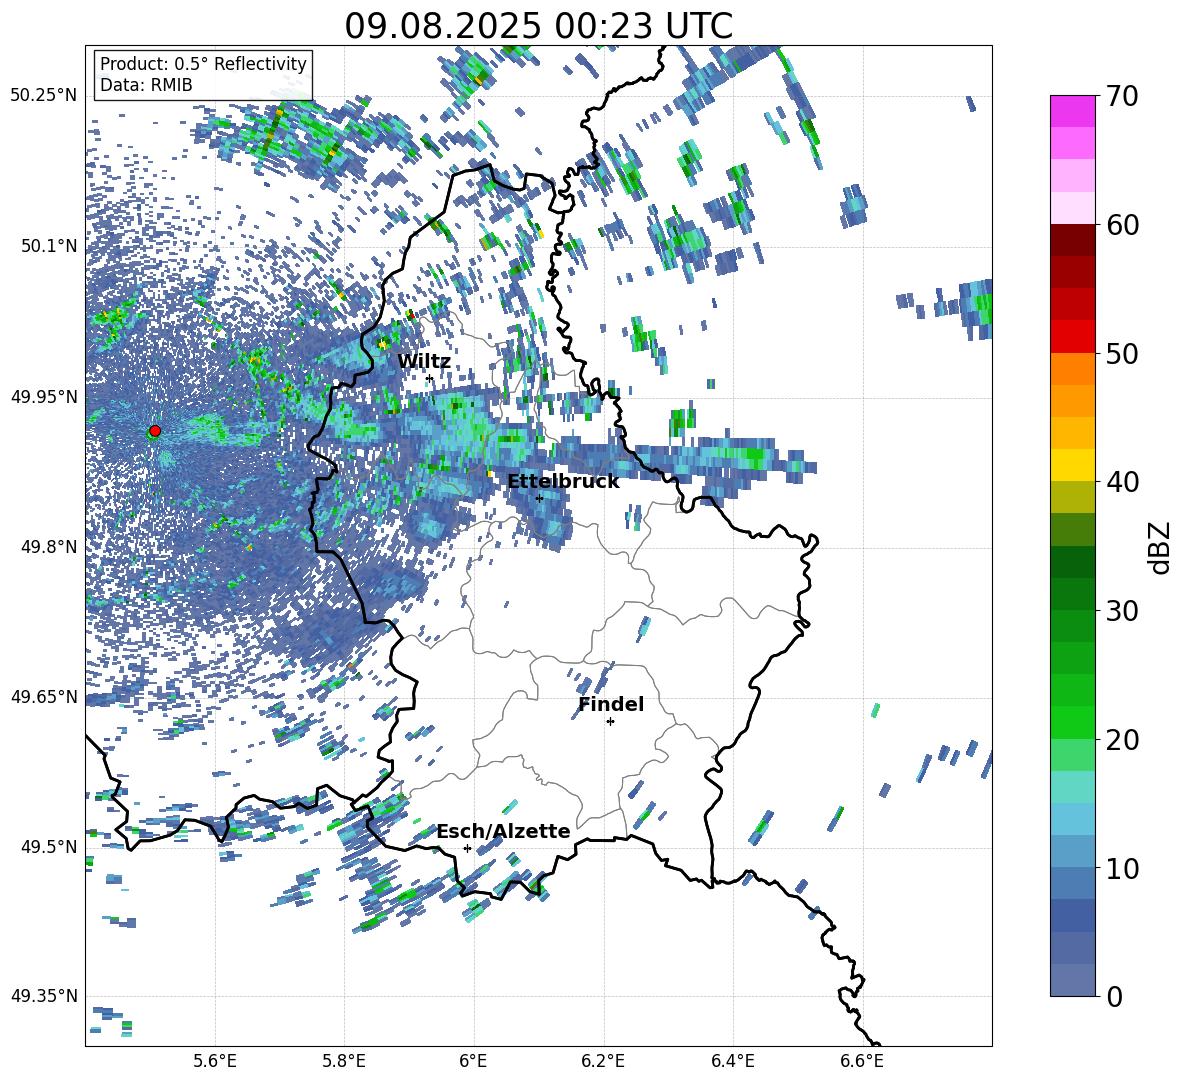
Task: Click the 40 tick on colorbar
Action: (1122, 482)
